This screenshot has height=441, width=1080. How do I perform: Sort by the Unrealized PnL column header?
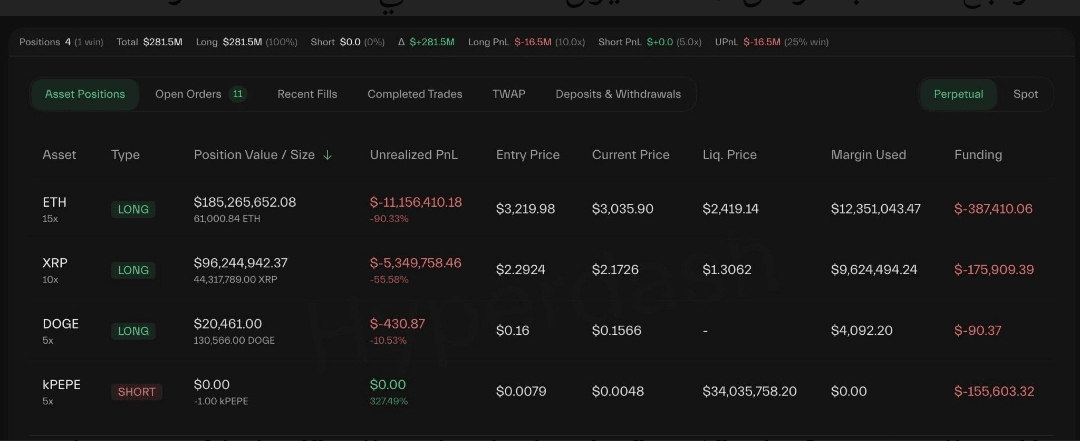[414, 155]
